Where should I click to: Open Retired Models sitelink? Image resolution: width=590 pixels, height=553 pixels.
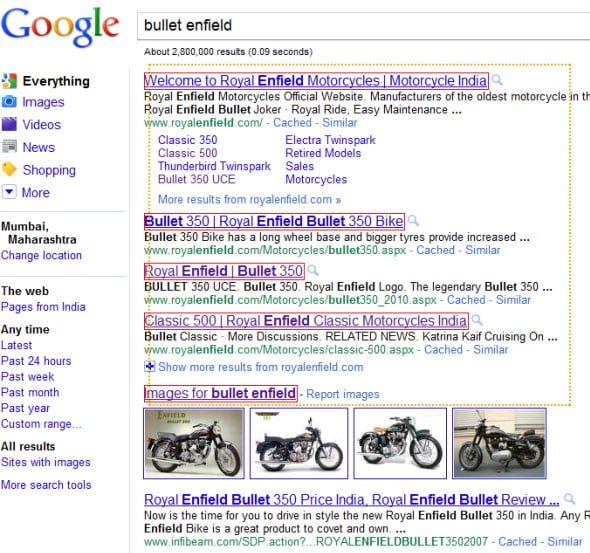323,153
